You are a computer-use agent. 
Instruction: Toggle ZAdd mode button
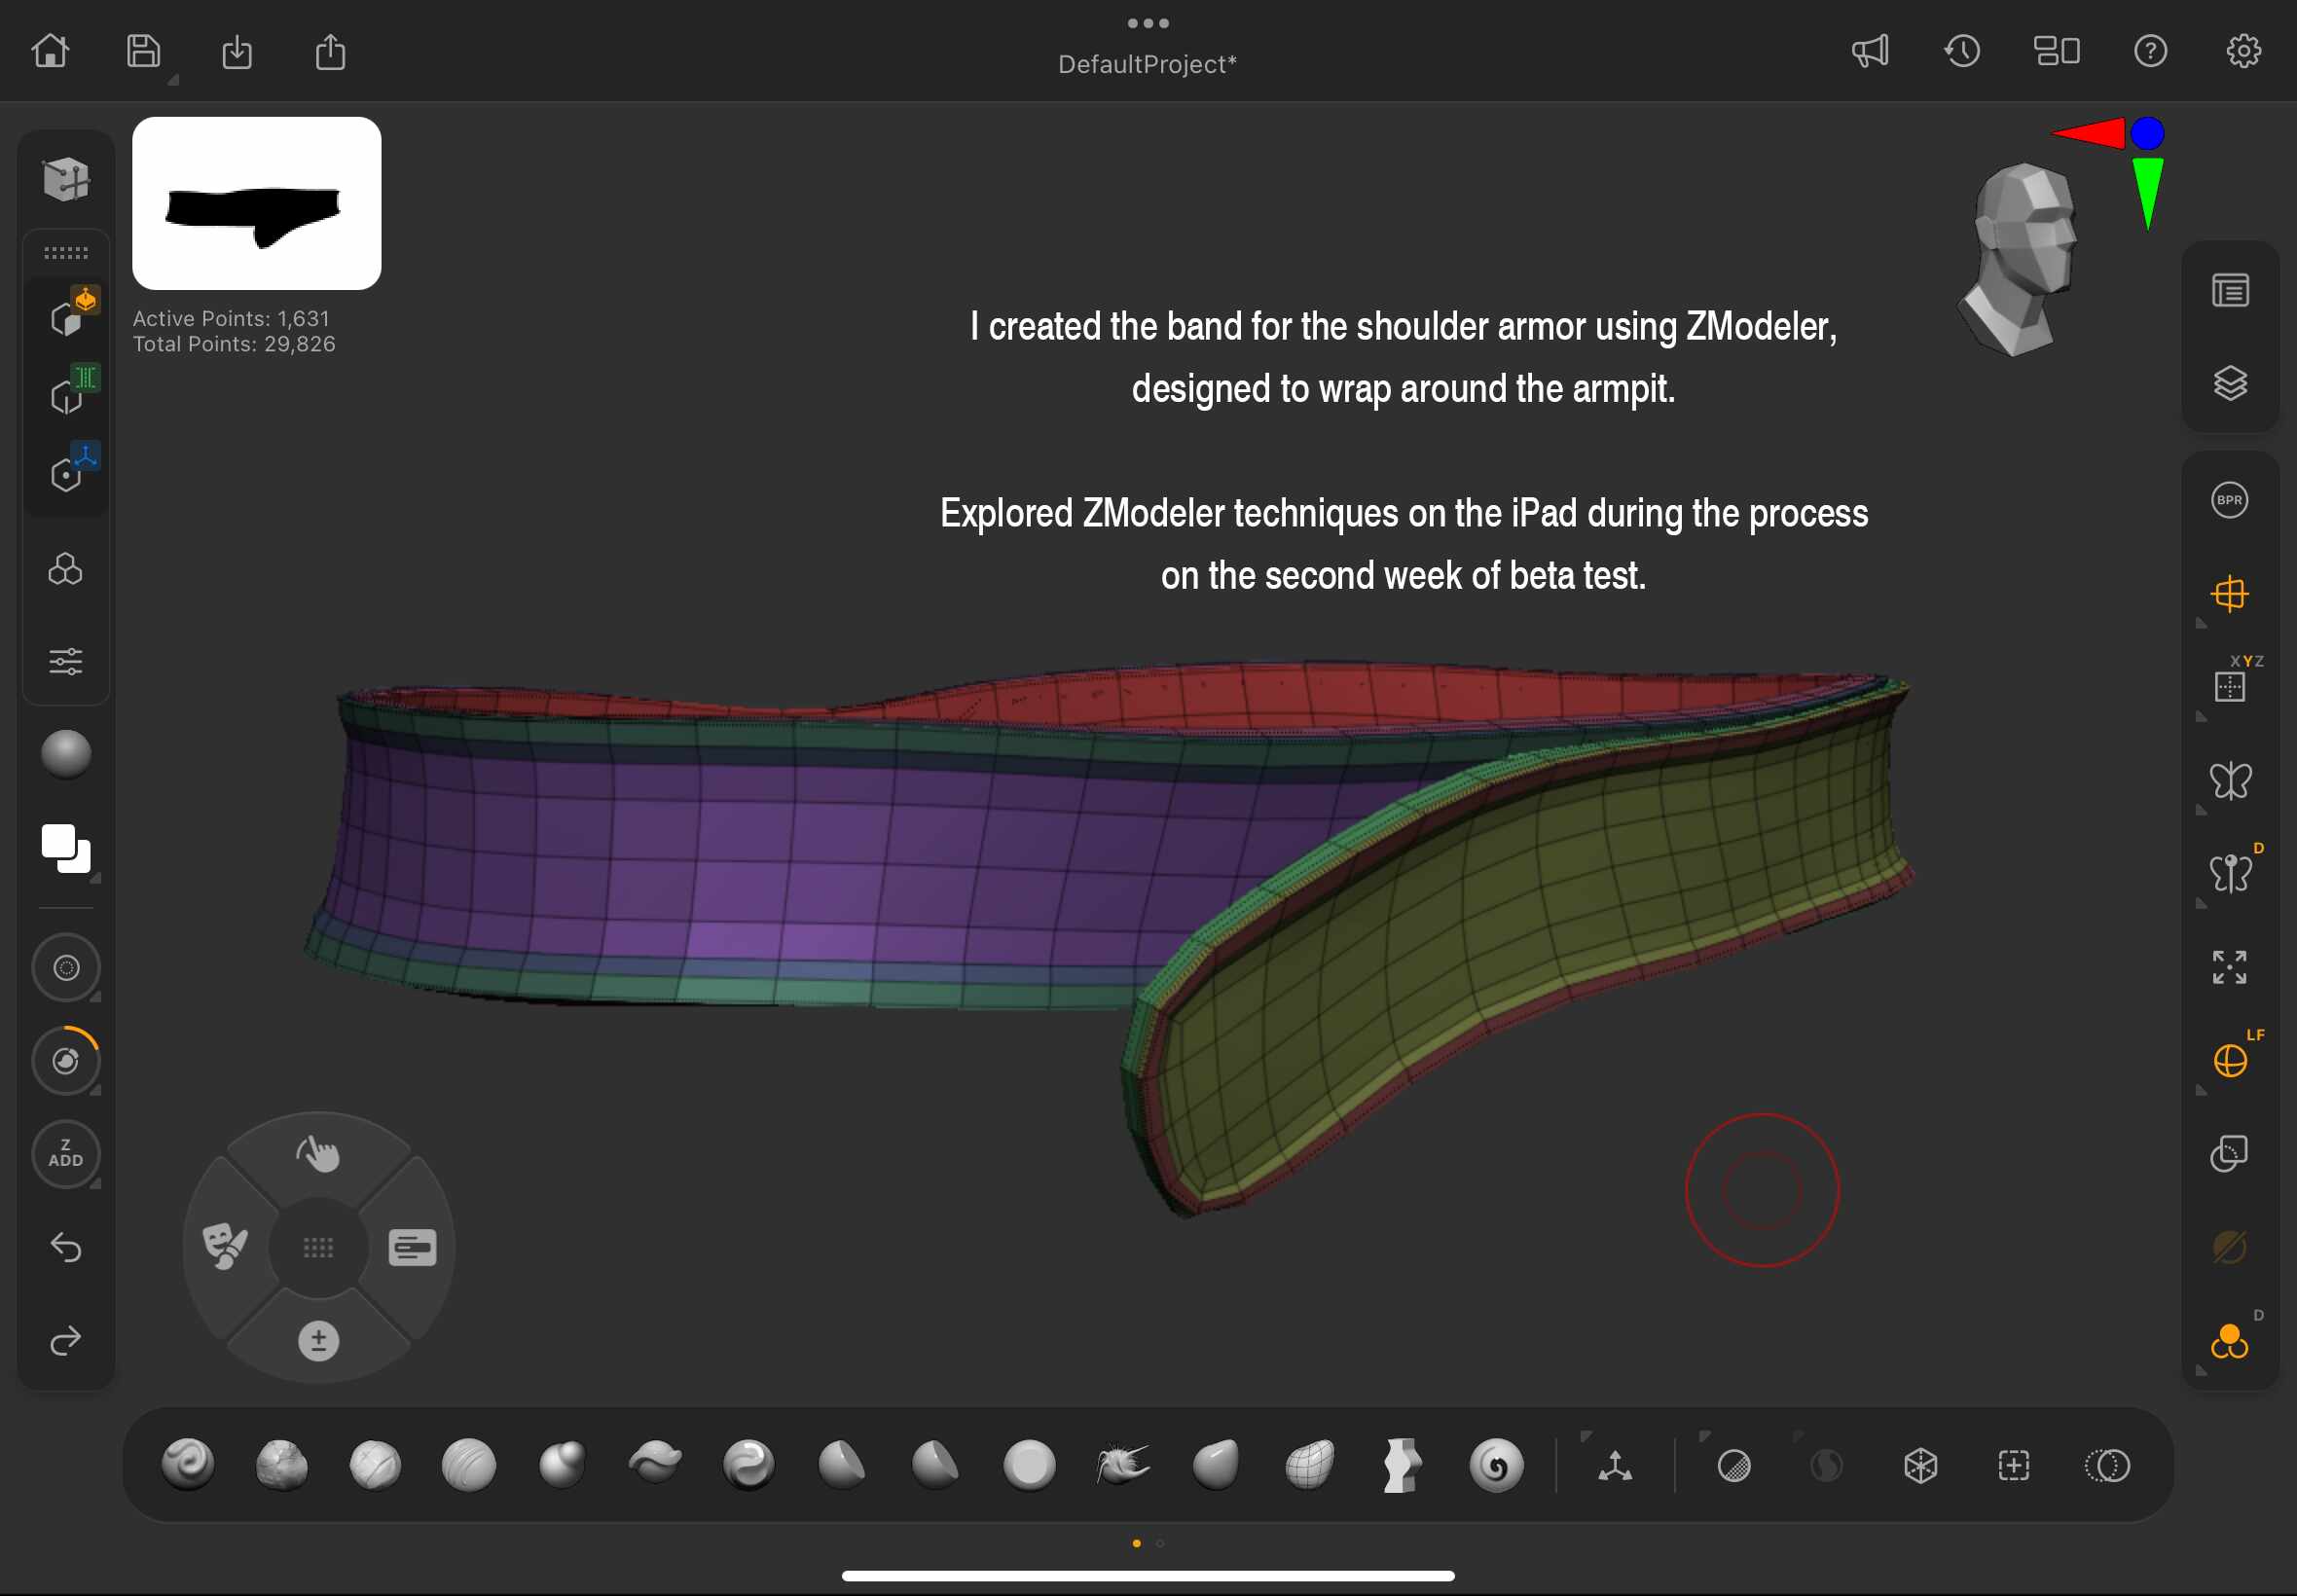pyautogui.click(x=66, y=1153)
